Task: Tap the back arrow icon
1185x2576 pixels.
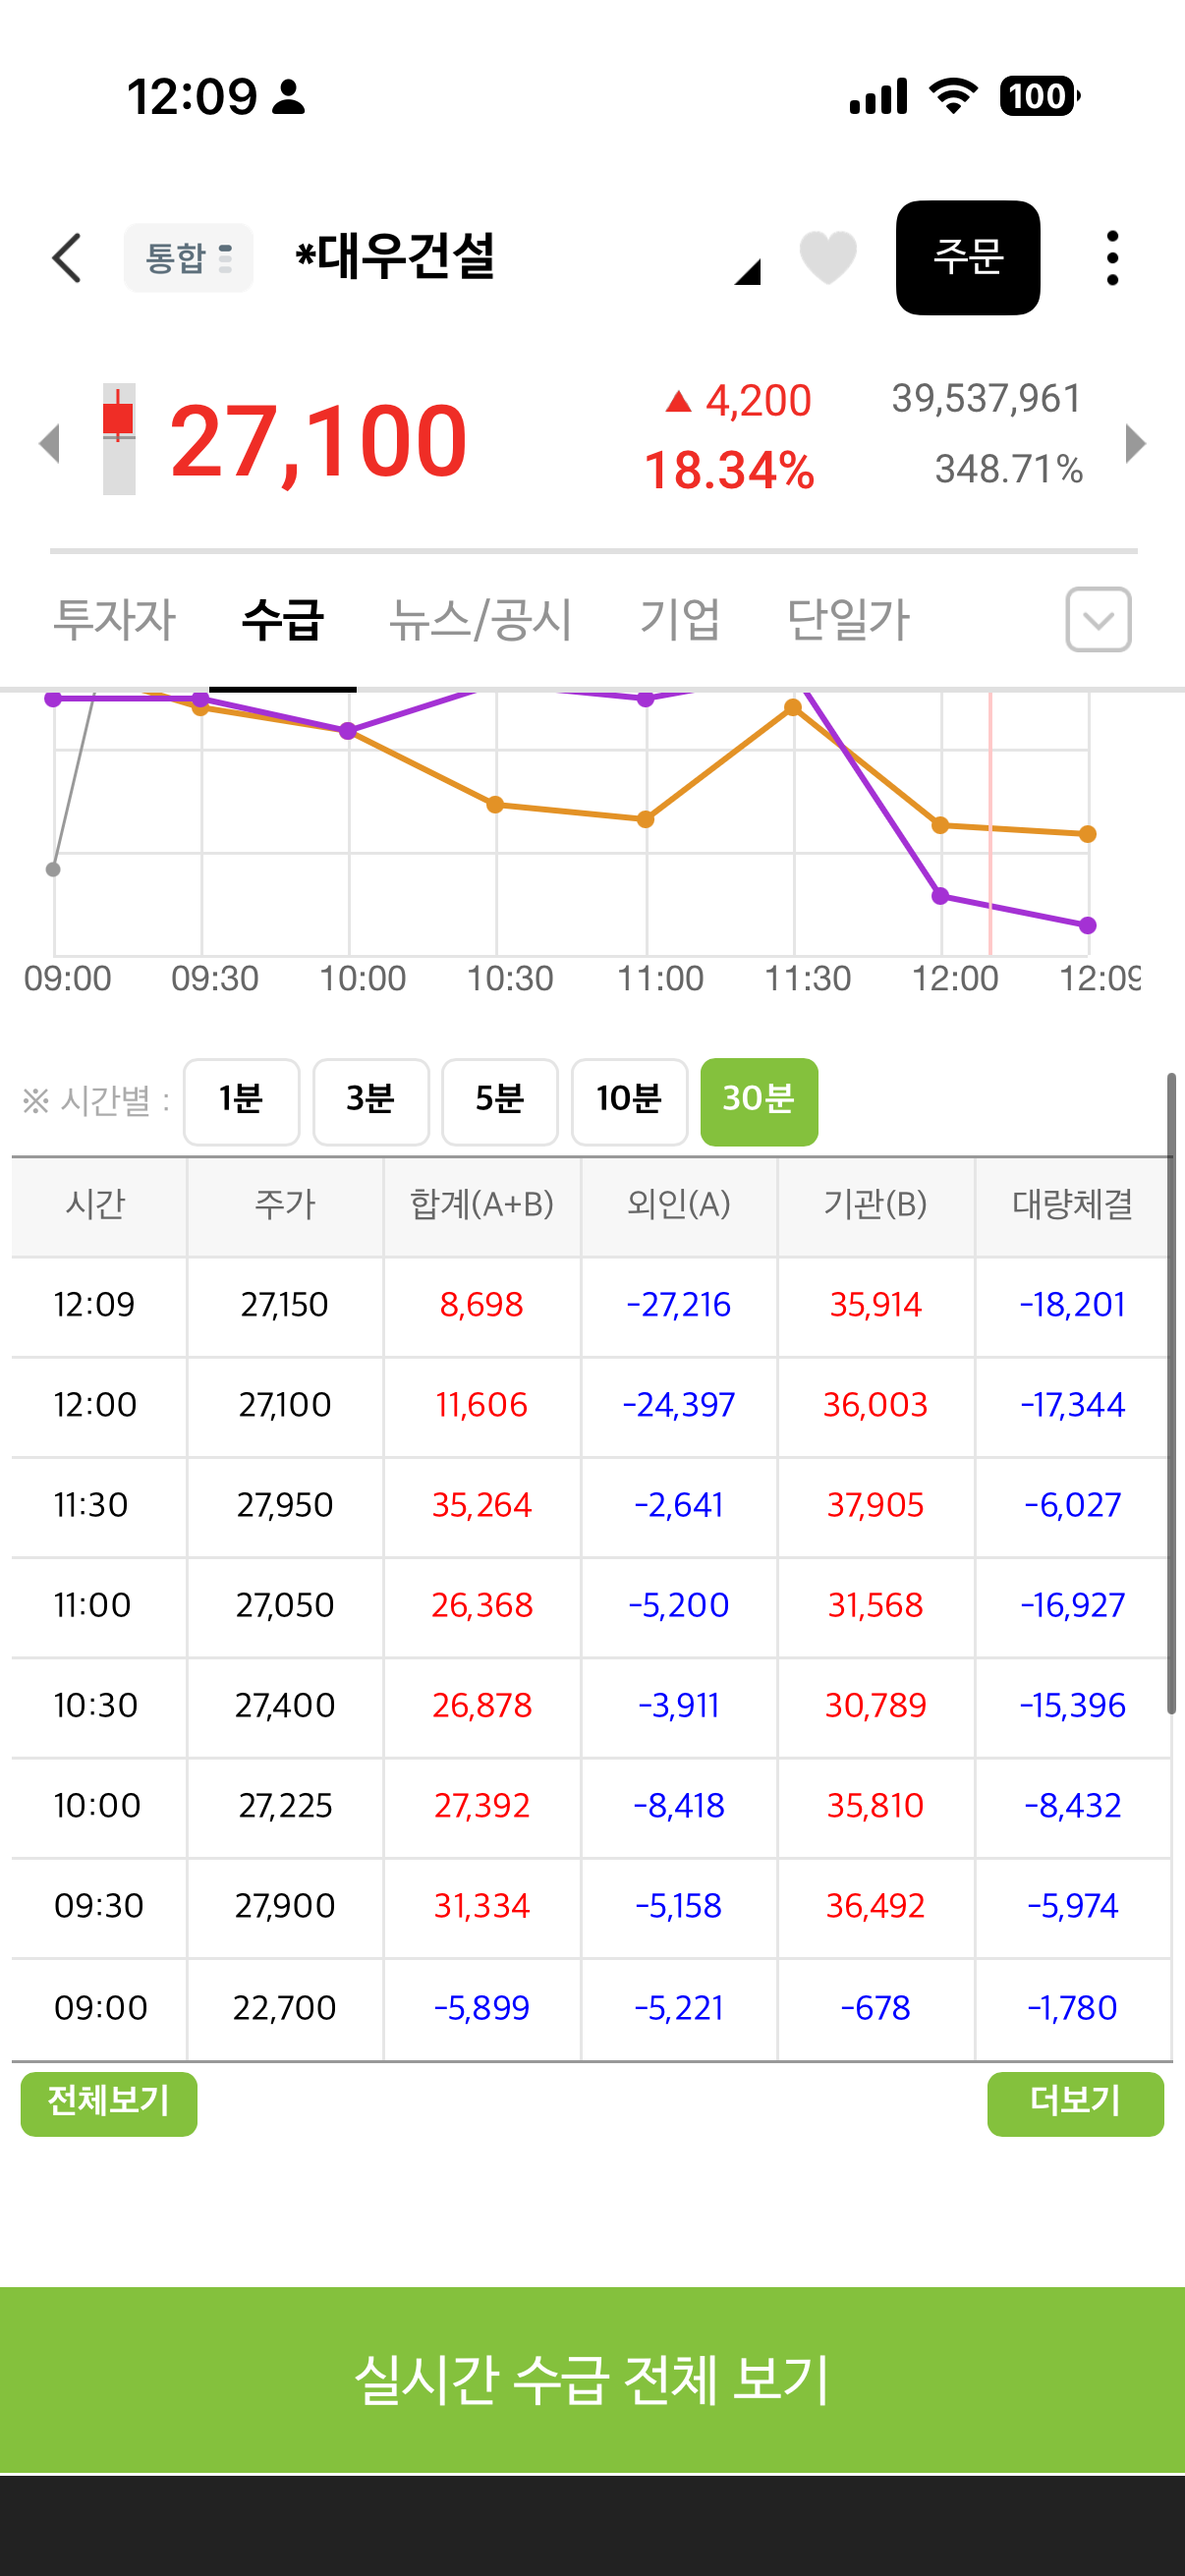Action: (67, 259)
